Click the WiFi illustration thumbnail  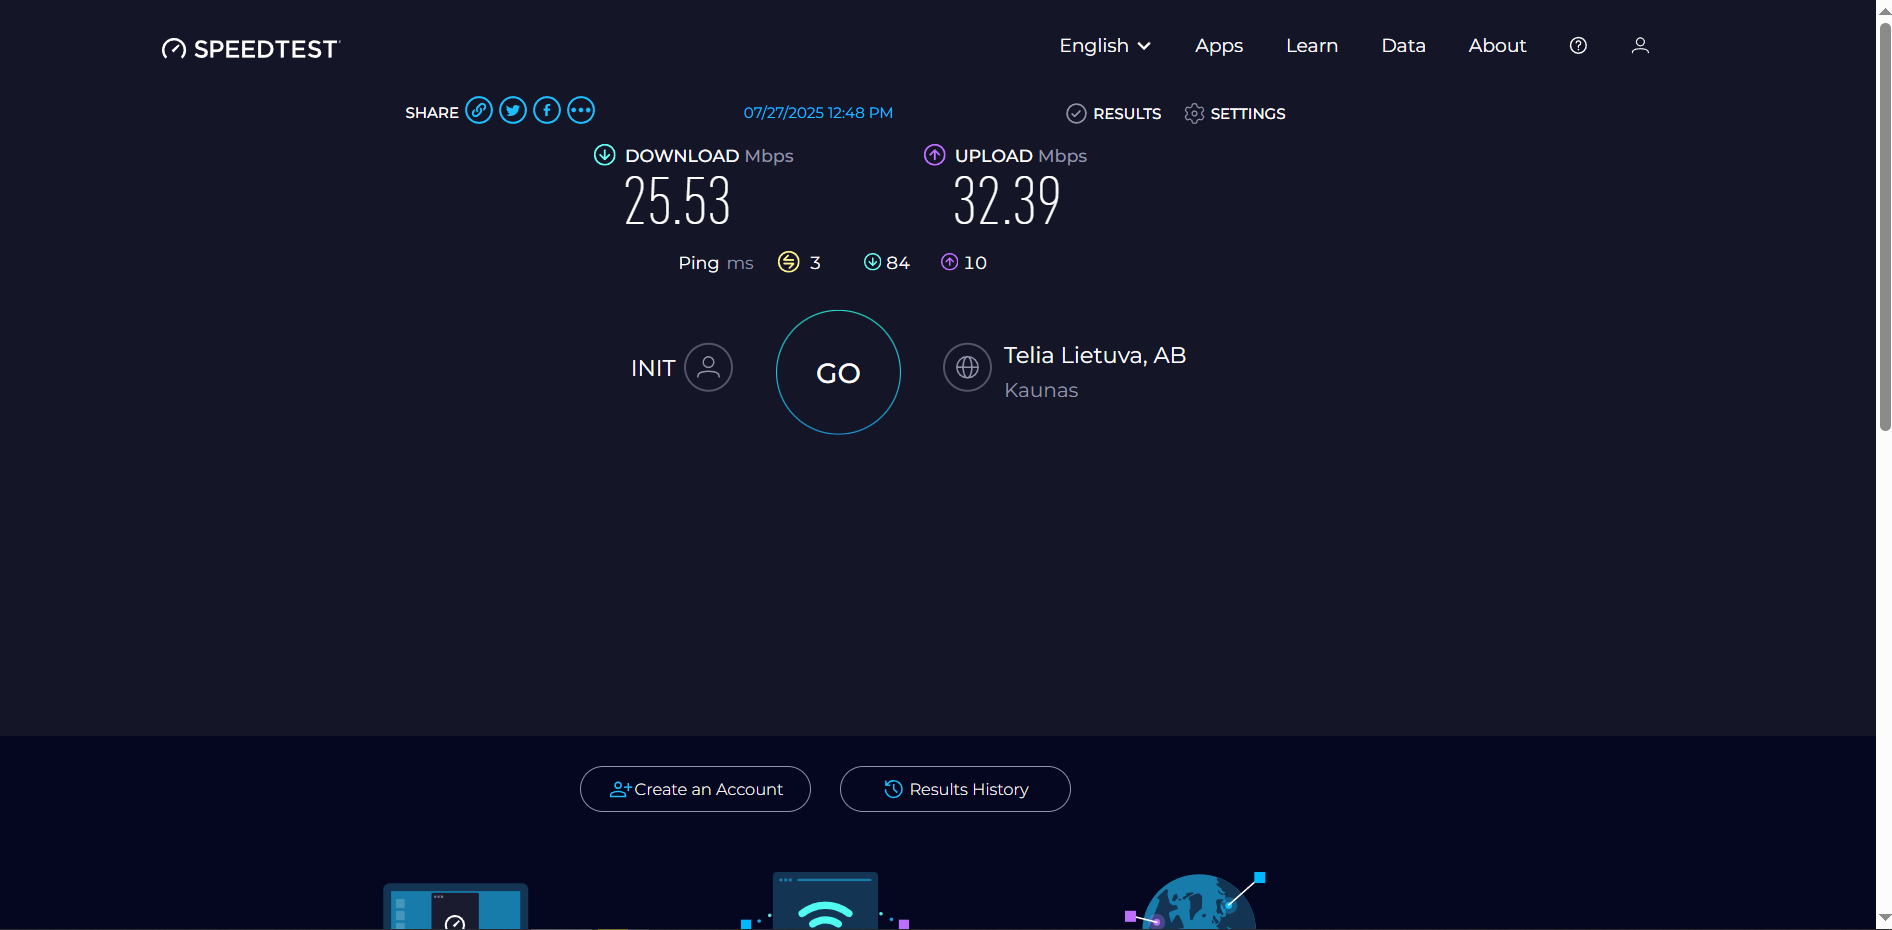click(x=825, y=900)
